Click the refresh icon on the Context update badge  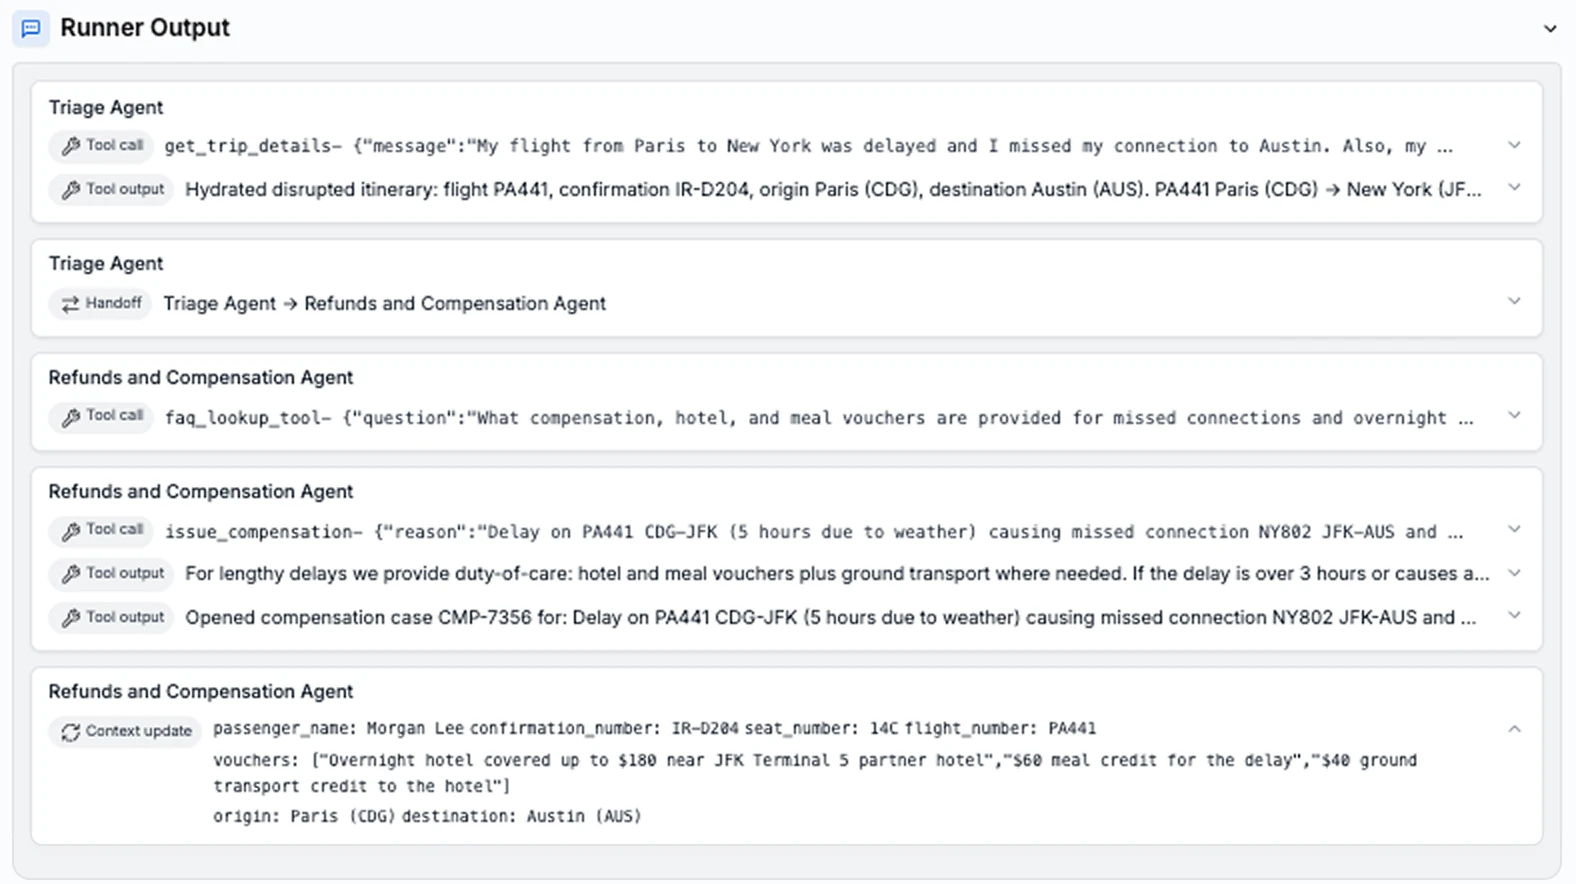[x=69, y=731]
